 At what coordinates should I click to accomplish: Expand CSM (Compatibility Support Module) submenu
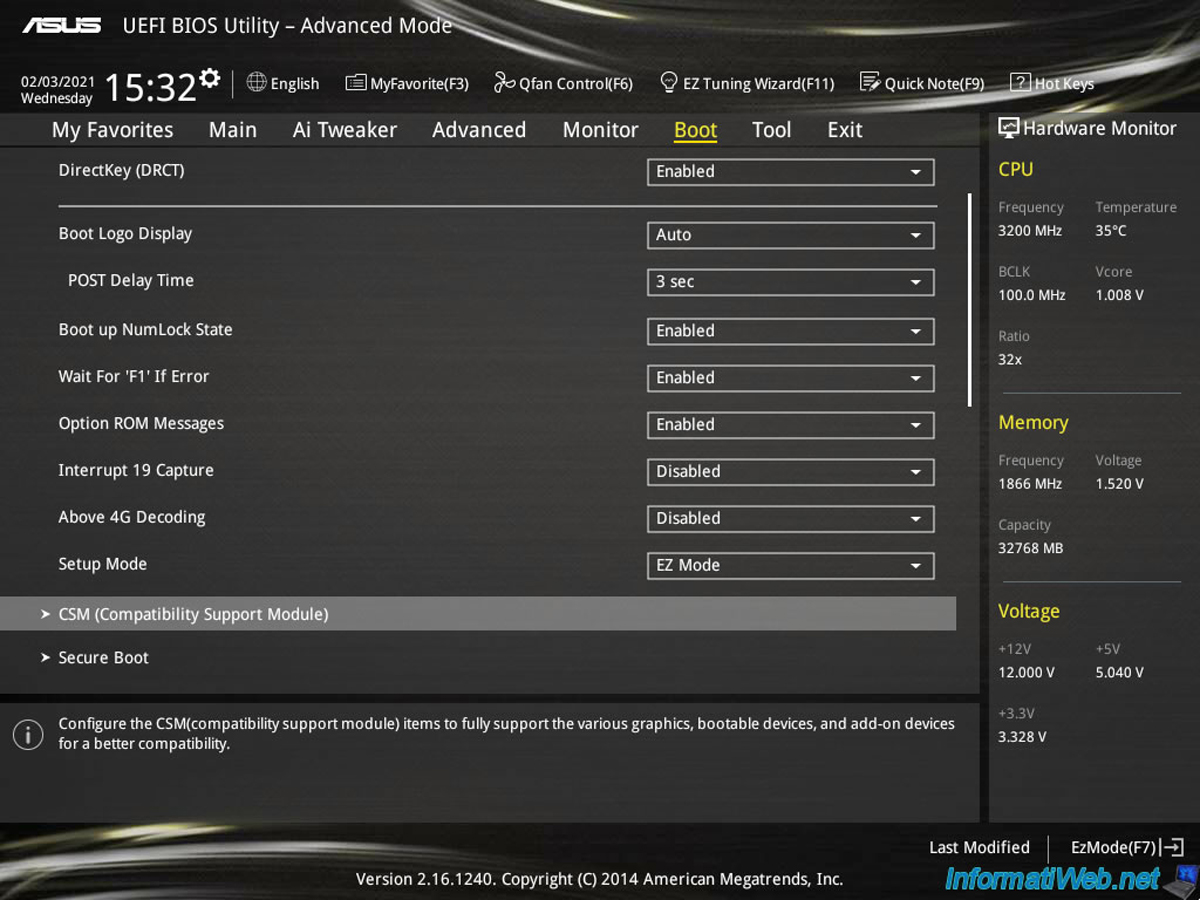pos(478,614)
